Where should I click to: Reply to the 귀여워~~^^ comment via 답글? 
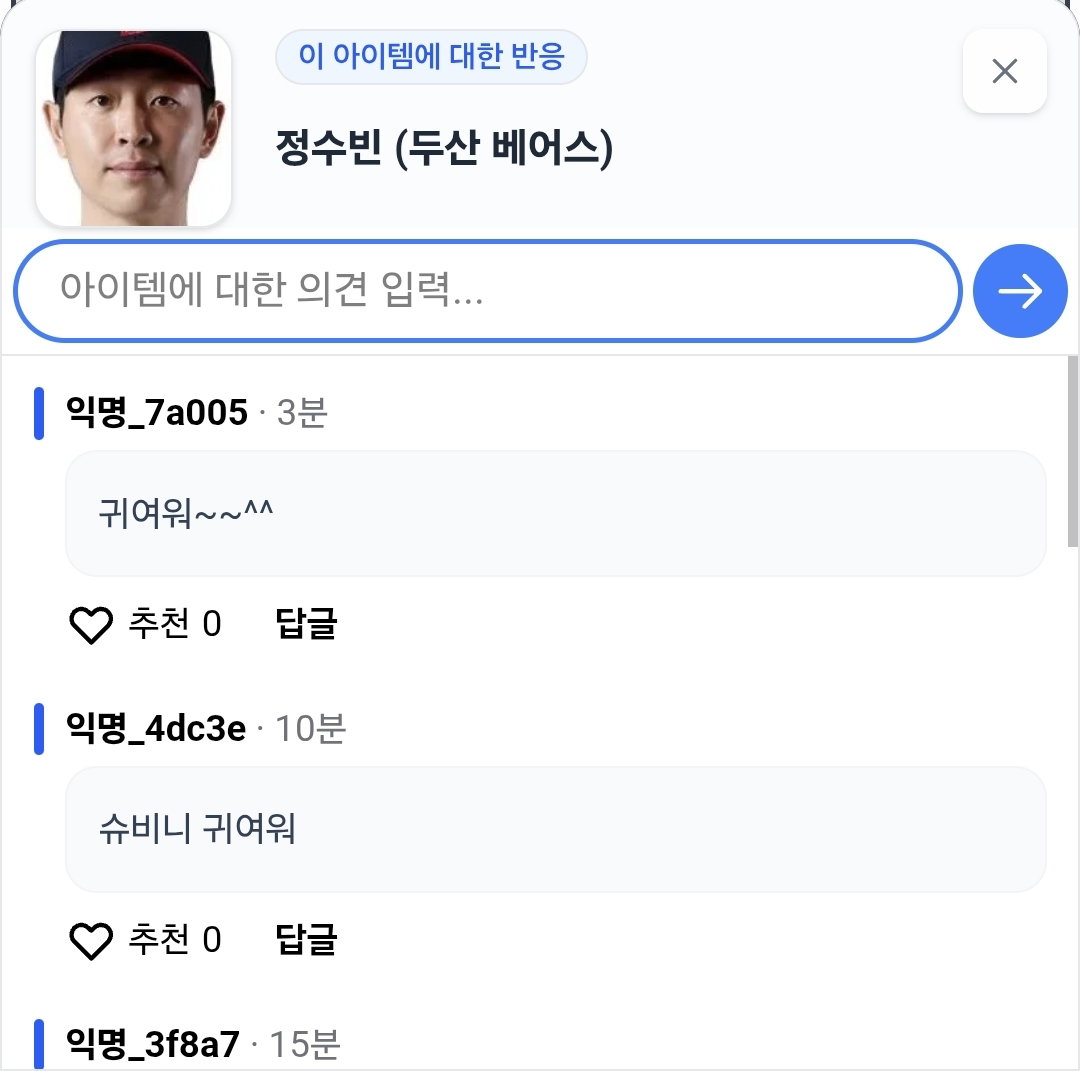pos(306,623)
